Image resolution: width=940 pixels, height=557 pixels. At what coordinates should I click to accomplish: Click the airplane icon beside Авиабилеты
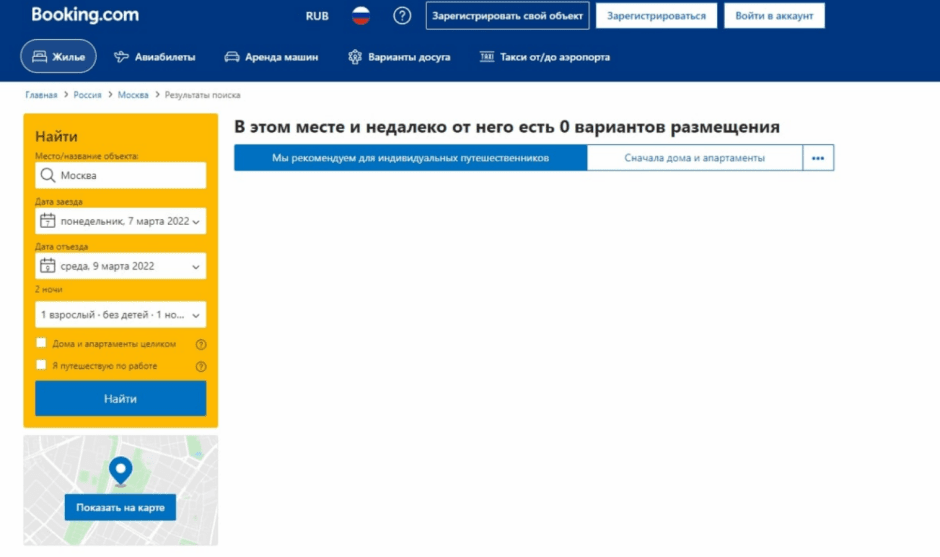coord(121,57)
